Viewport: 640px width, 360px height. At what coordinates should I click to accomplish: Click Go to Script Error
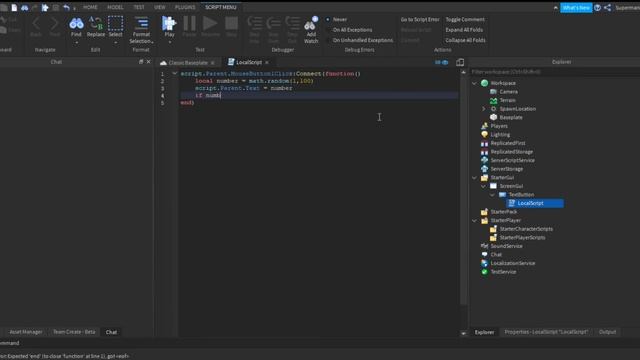click(x=420, y=19)
